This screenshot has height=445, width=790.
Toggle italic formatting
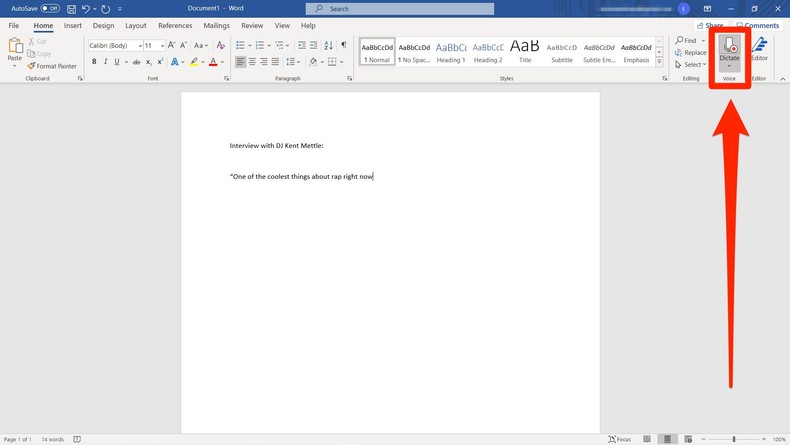point(105,62)
